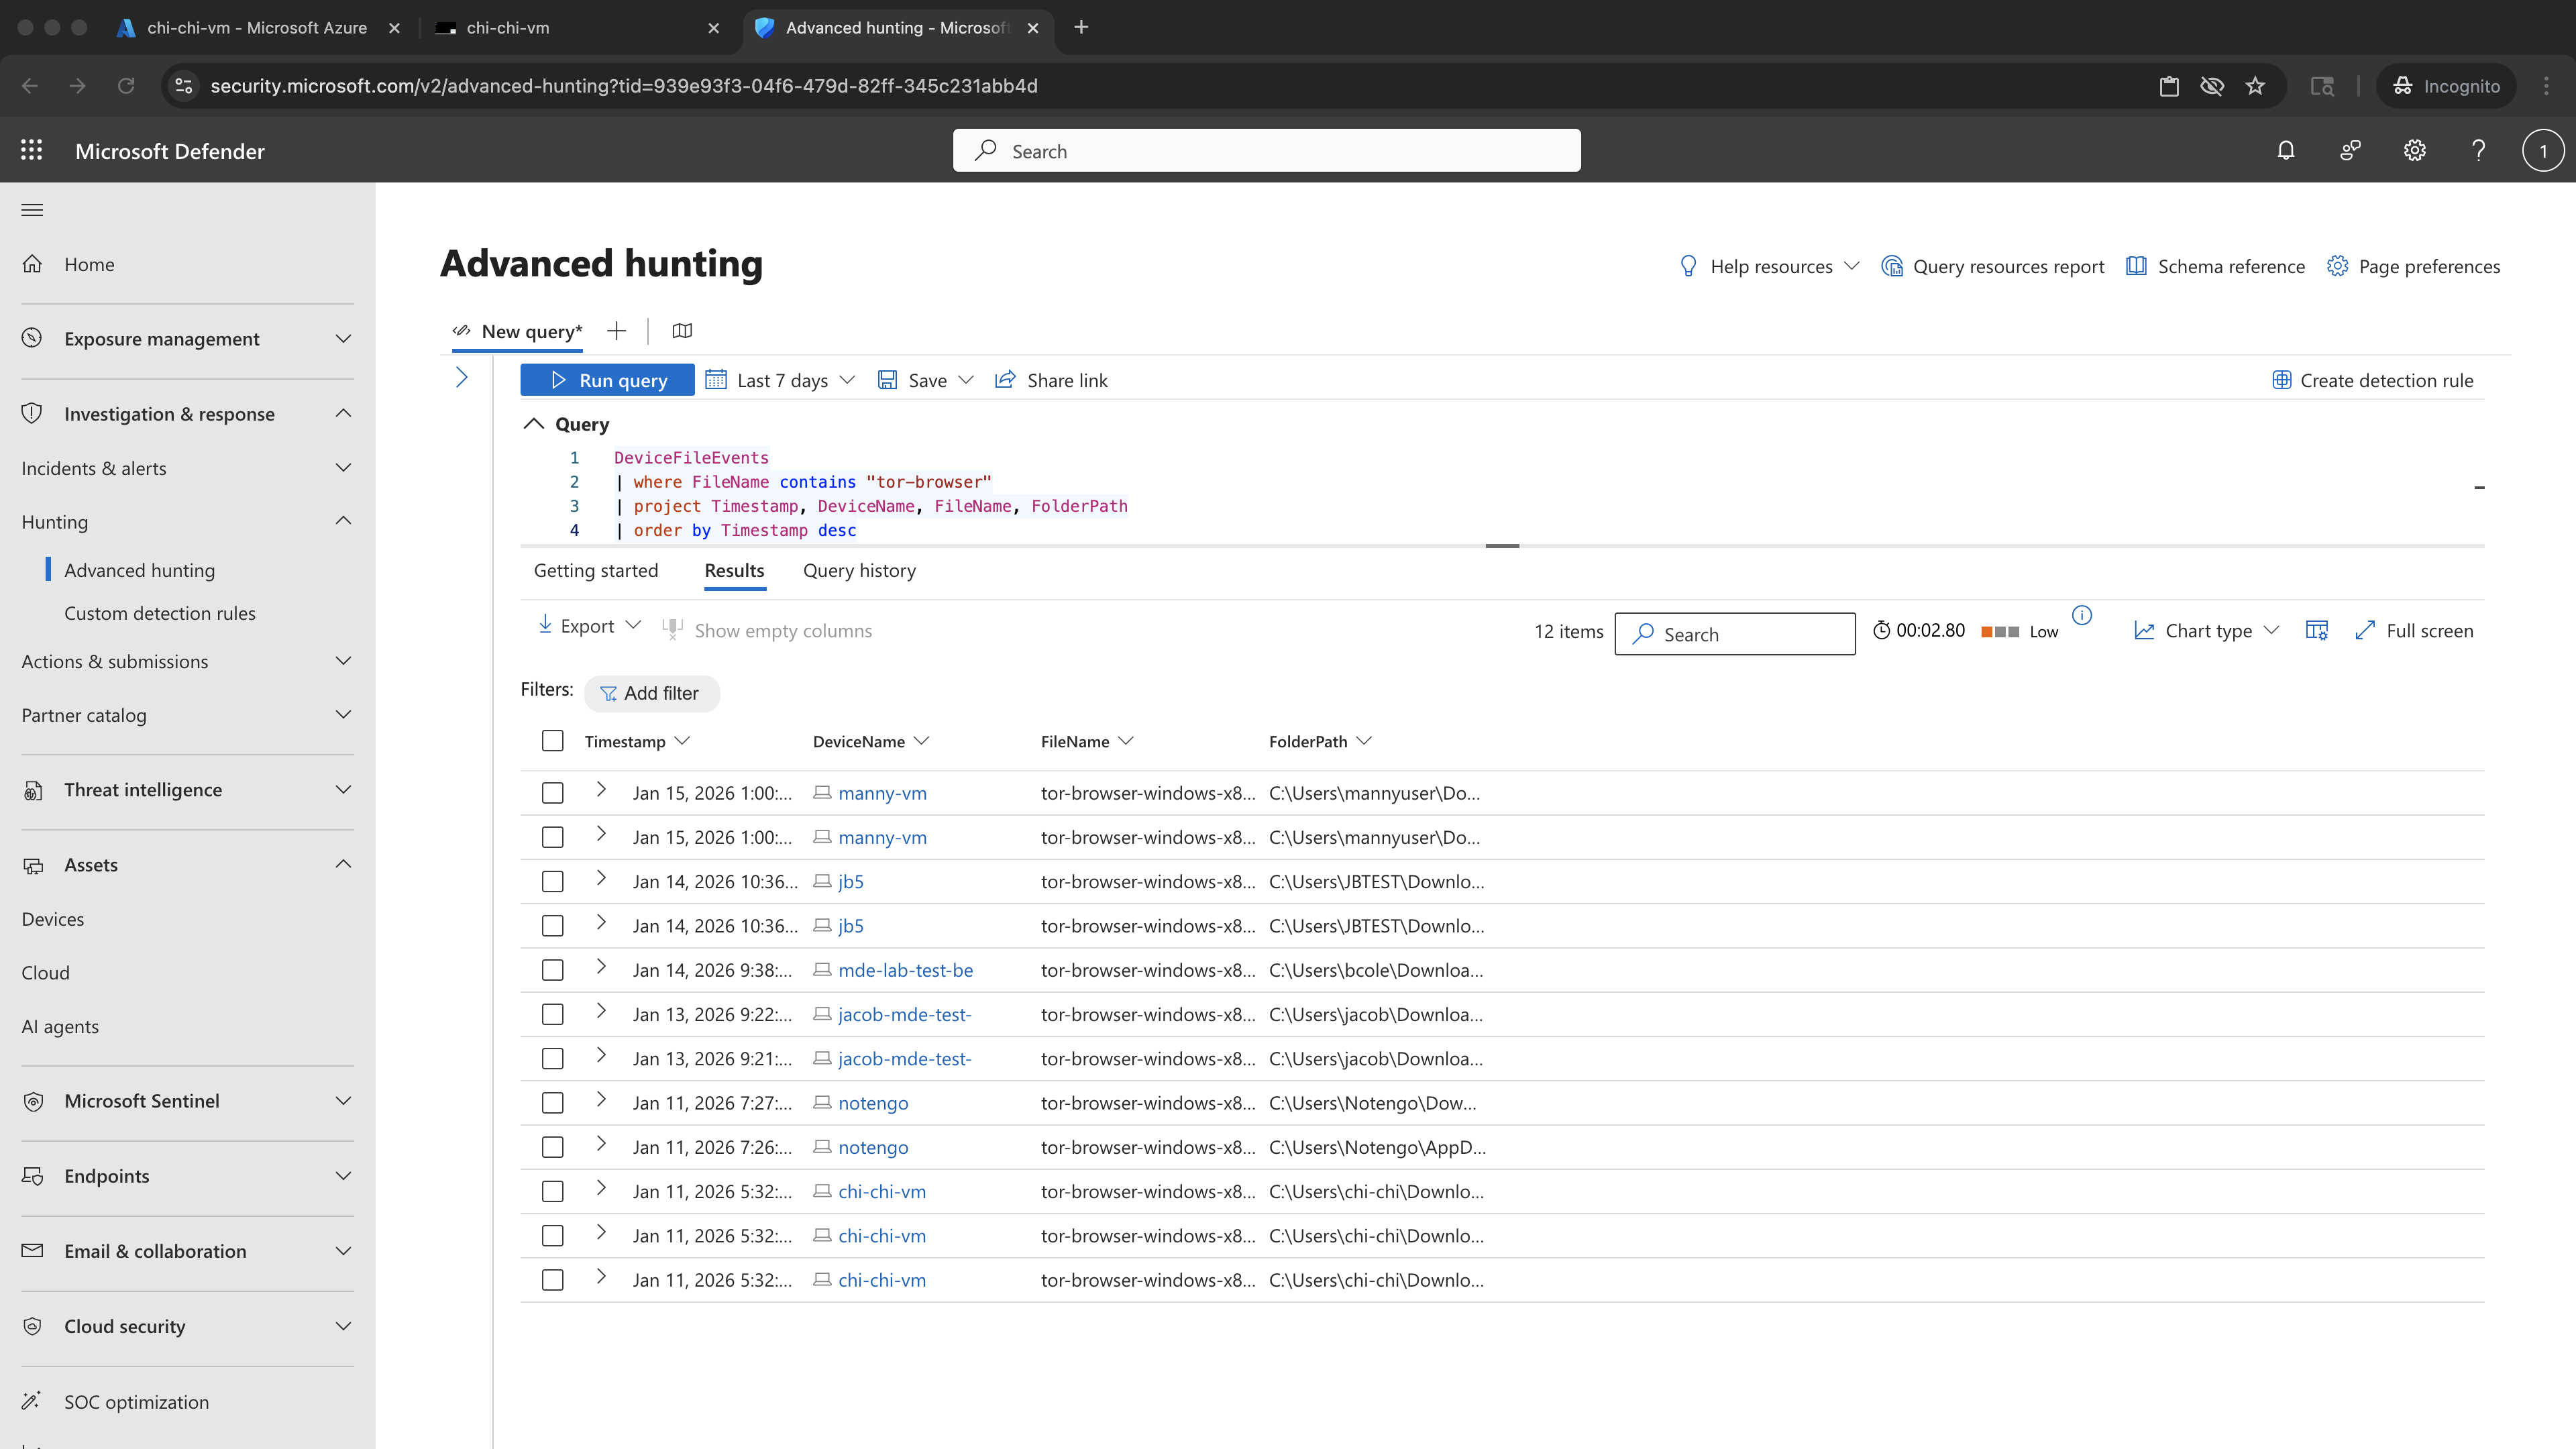Open Page preferences gear icon
The image size is (2576, 1449).
tap(2337, 266)
